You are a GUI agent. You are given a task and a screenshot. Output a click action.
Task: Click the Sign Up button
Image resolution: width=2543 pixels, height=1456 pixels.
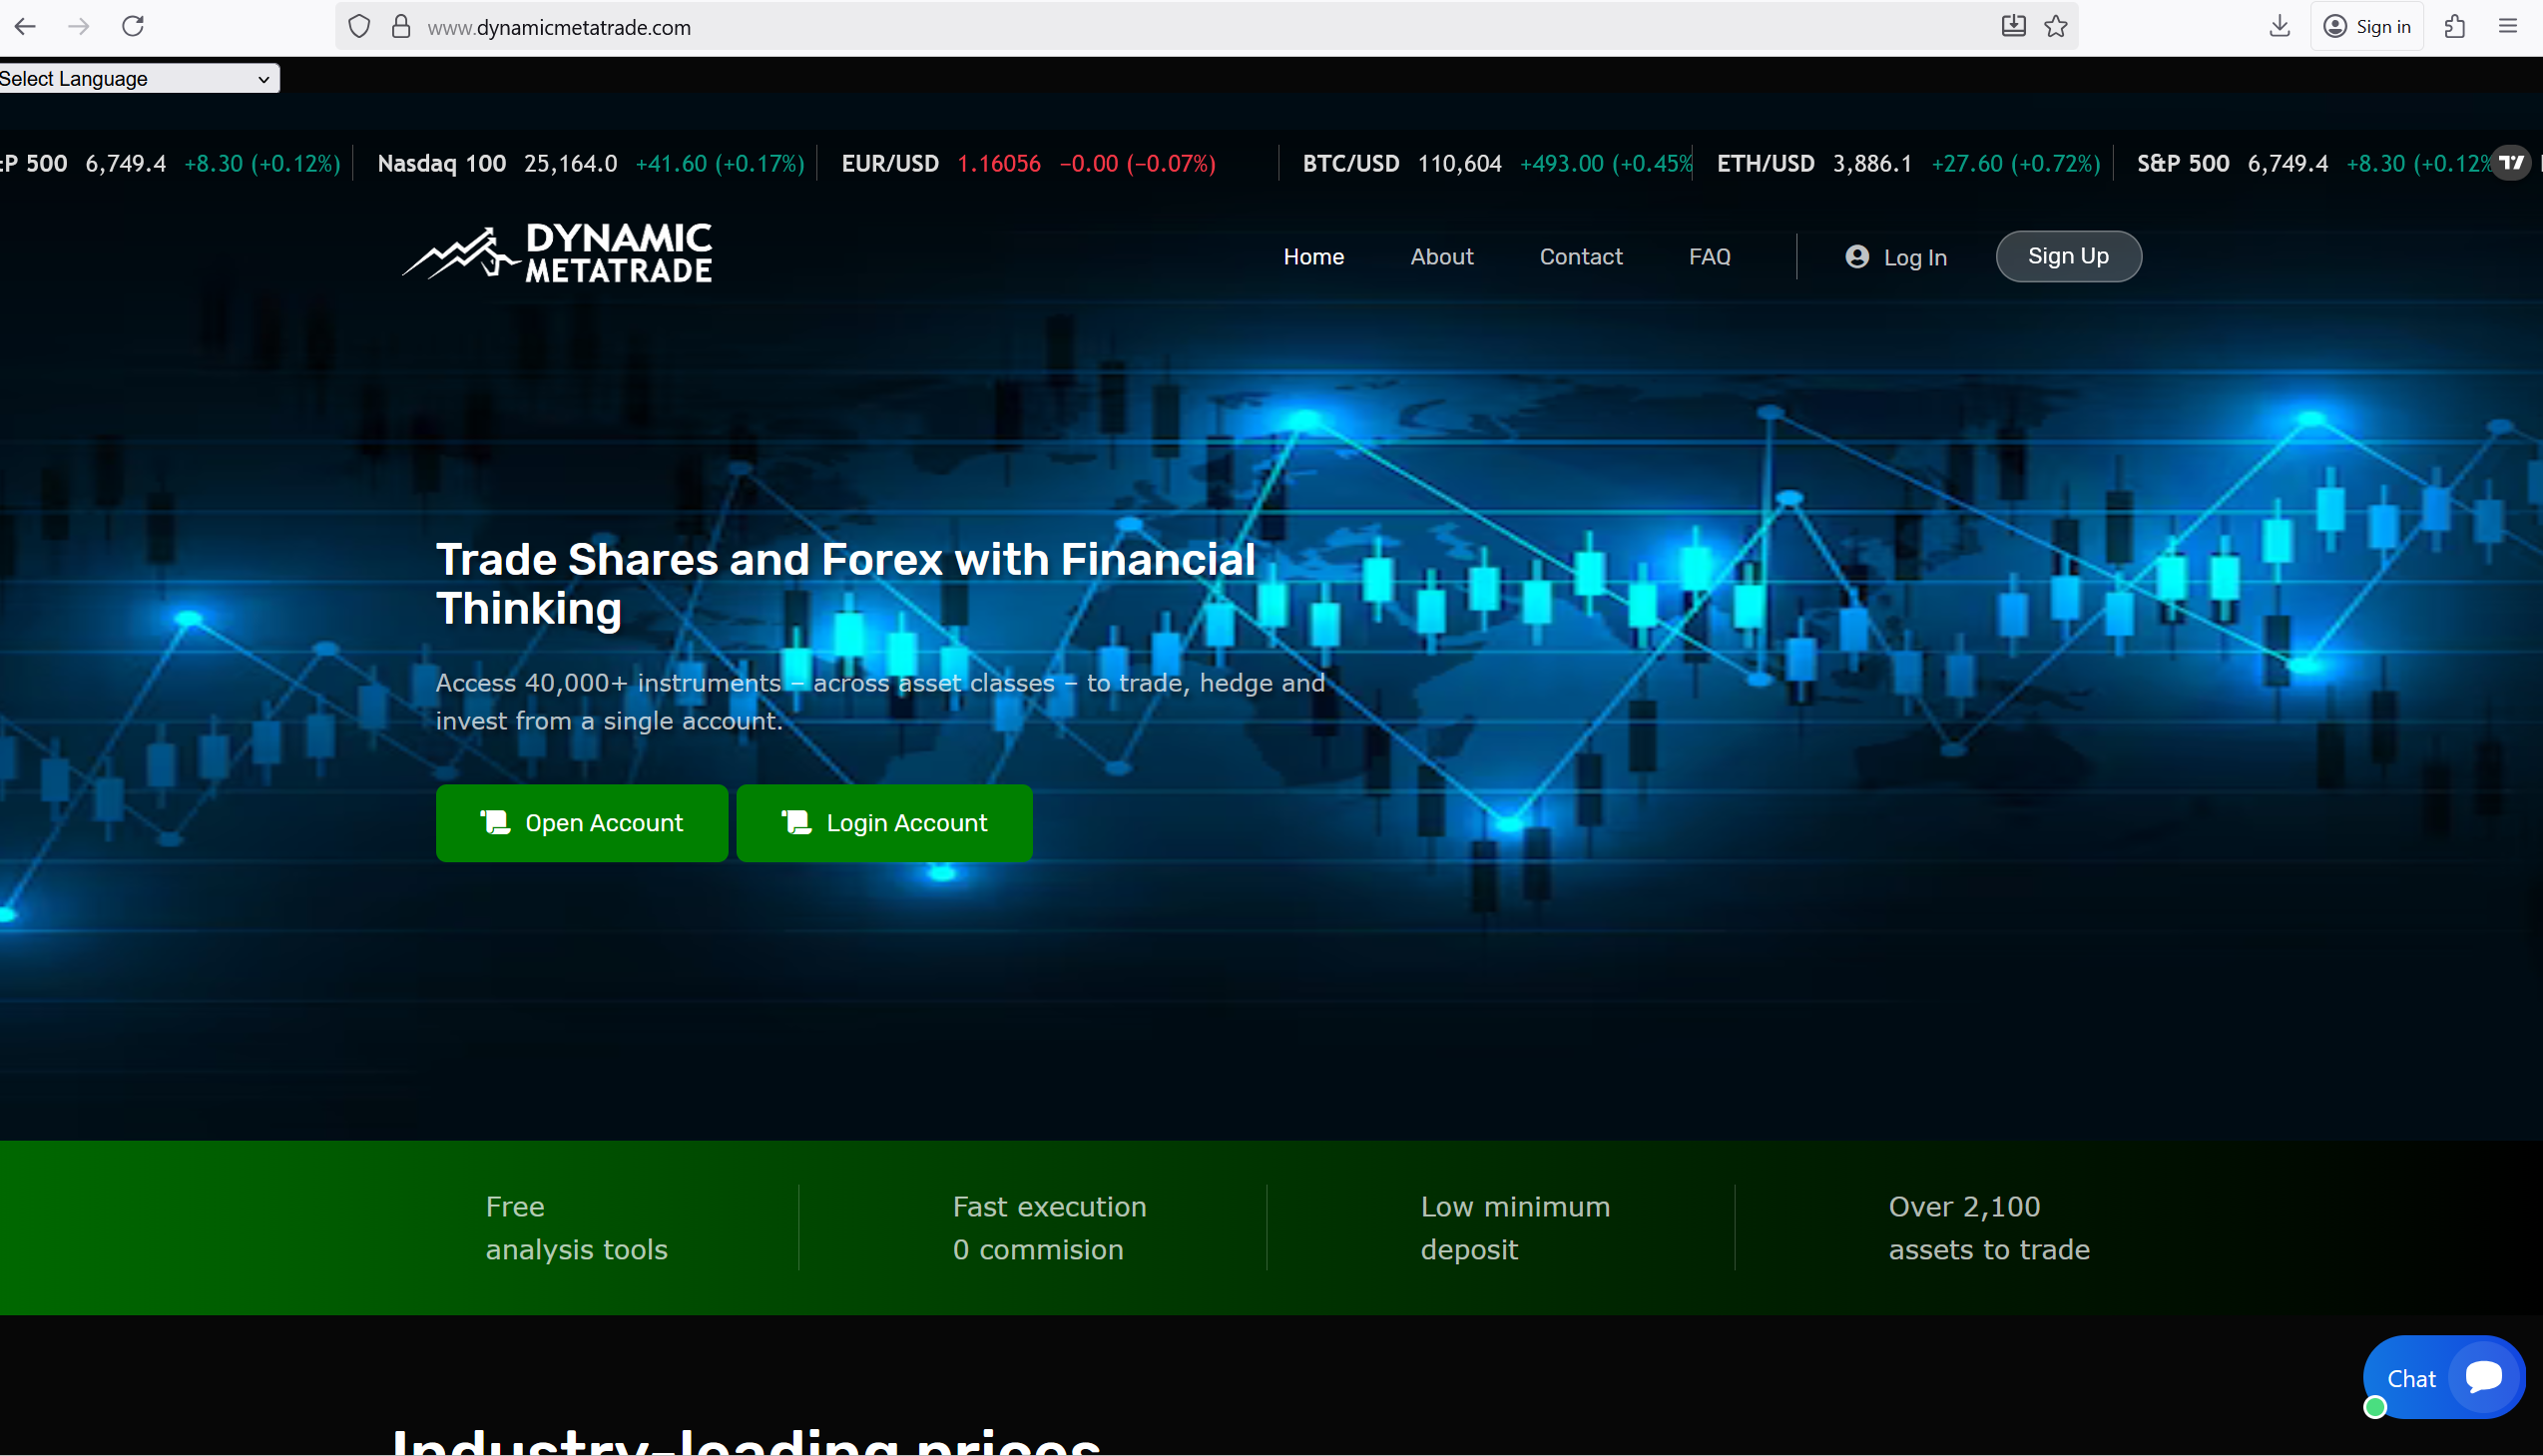coord(2068,256)
